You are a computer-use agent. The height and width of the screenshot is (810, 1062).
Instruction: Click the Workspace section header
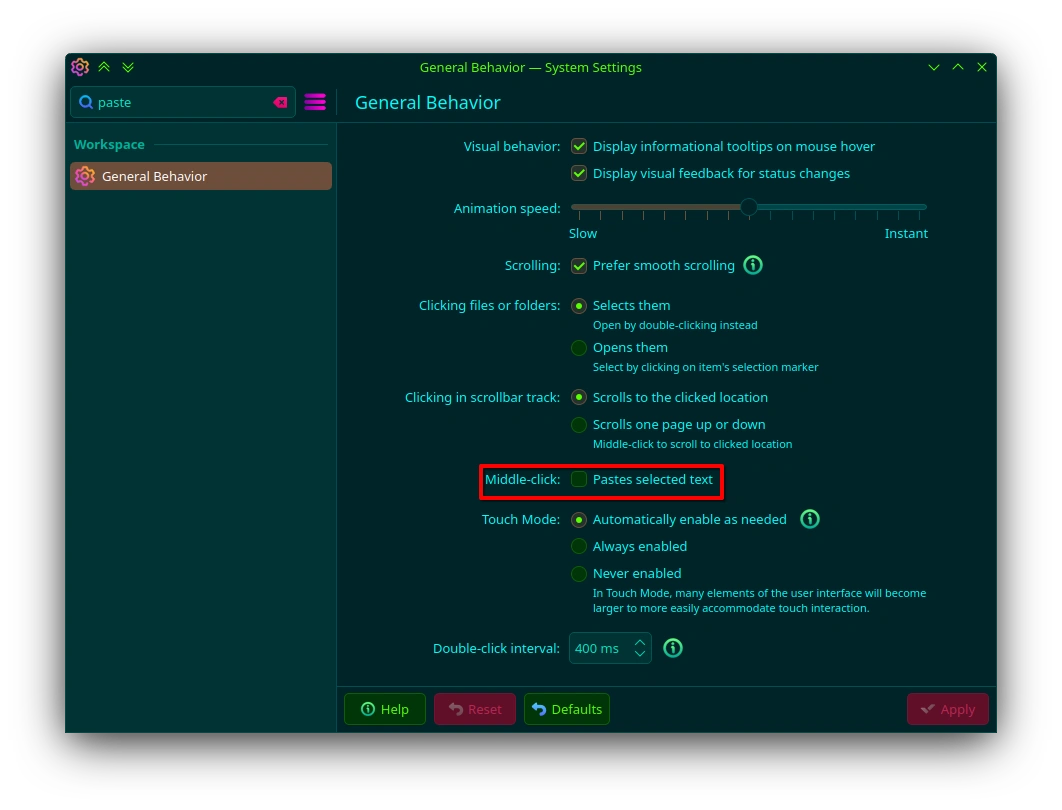(109, 144)
